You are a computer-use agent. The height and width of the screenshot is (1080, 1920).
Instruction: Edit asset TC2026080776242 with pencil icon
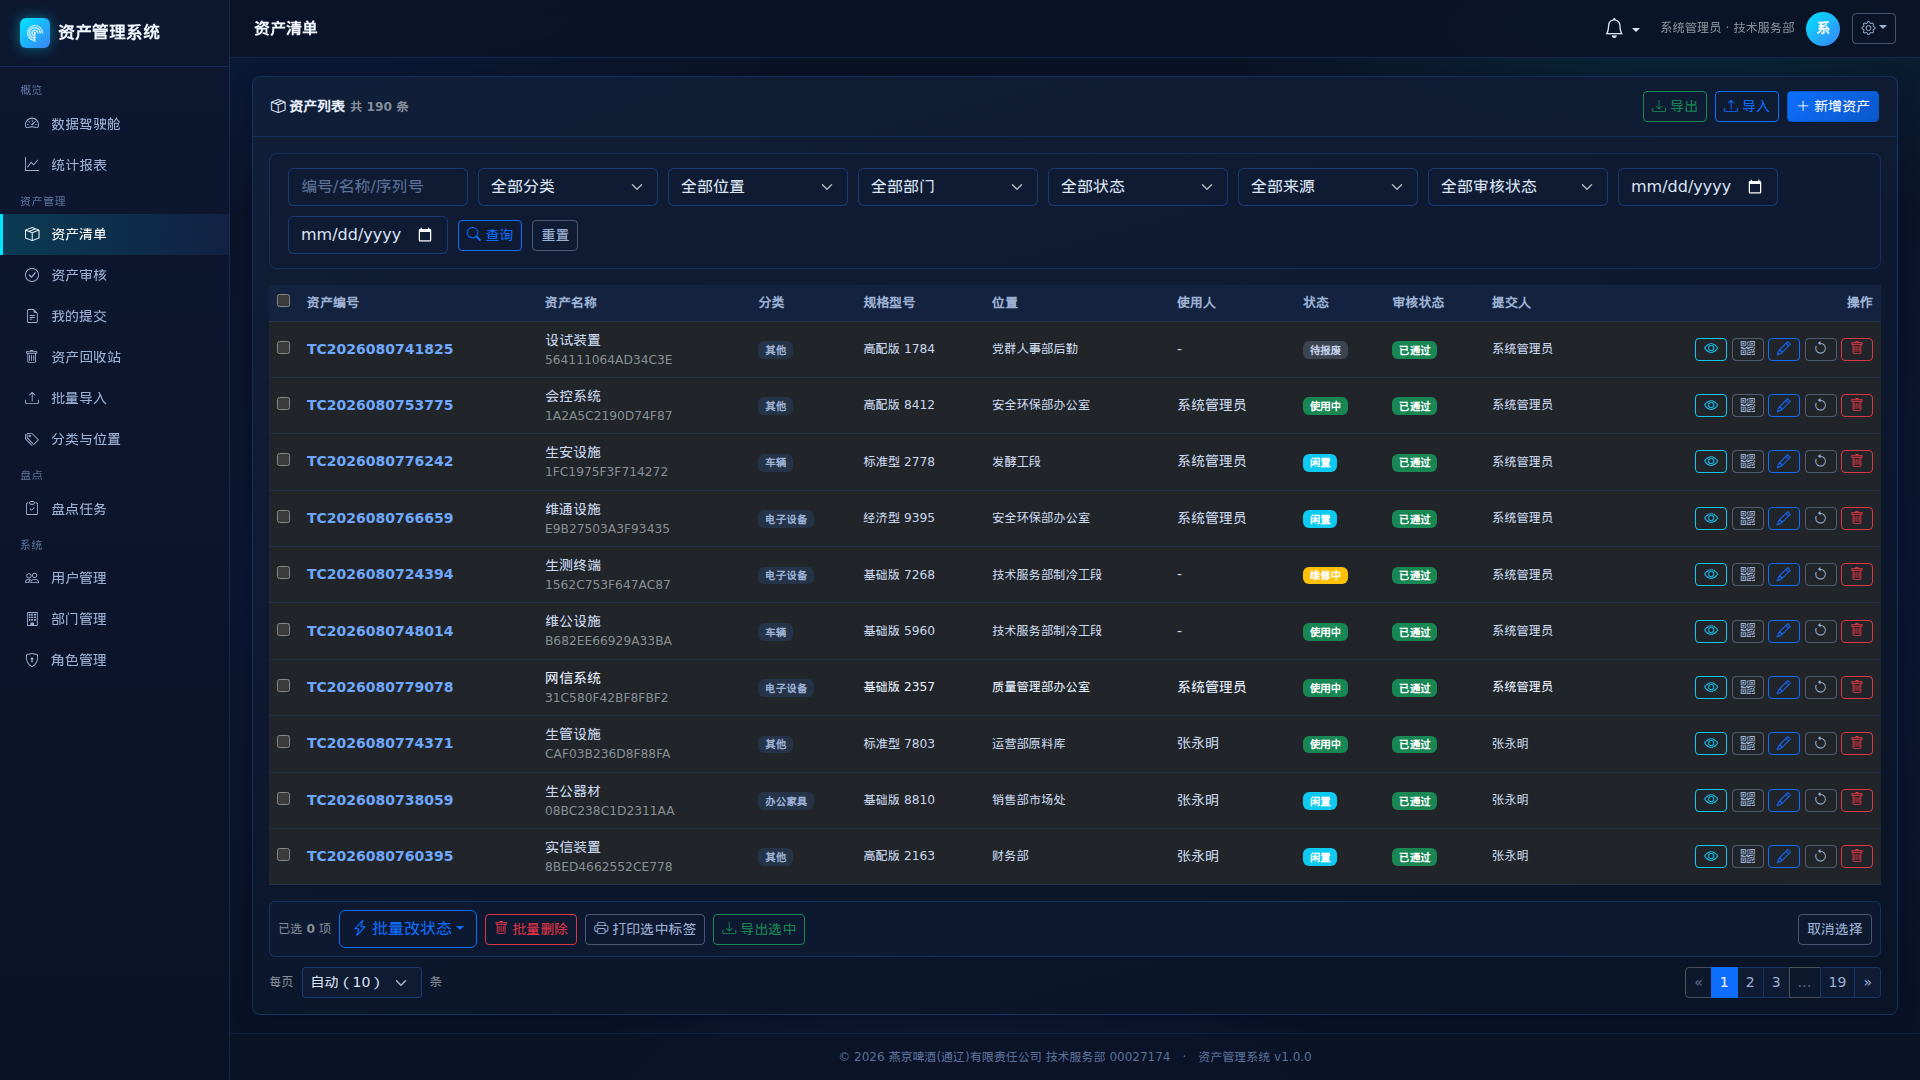[x=1783, y=461]
